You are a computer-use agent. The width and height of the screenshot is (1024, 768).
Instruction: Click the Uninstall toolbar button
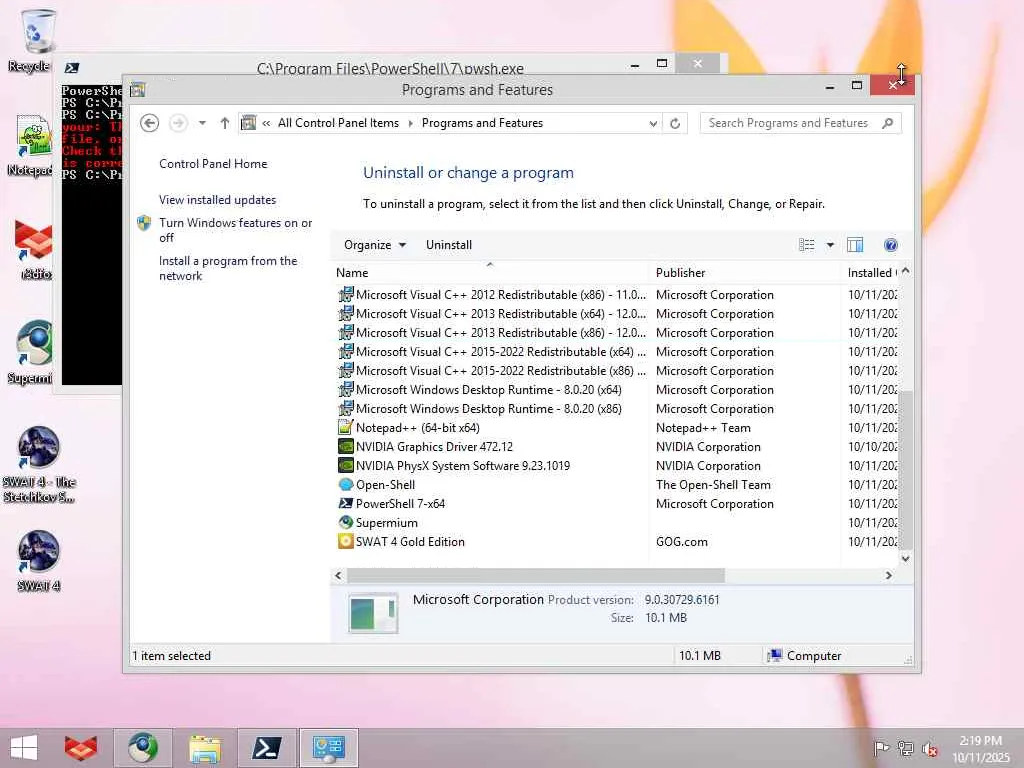point(449,245)
